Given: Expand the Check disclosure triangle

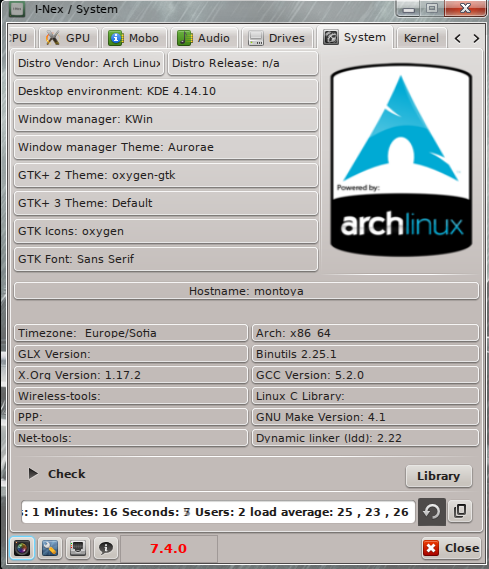Looking at the screenshot, I should pyautogui.click(x=33, y=473).
